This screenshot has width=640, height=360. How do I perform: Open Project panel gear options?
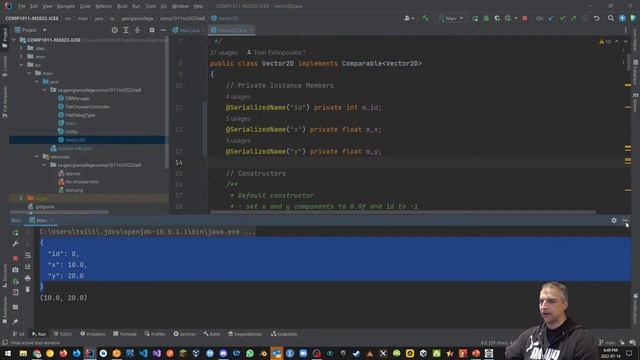click(152, 30)
